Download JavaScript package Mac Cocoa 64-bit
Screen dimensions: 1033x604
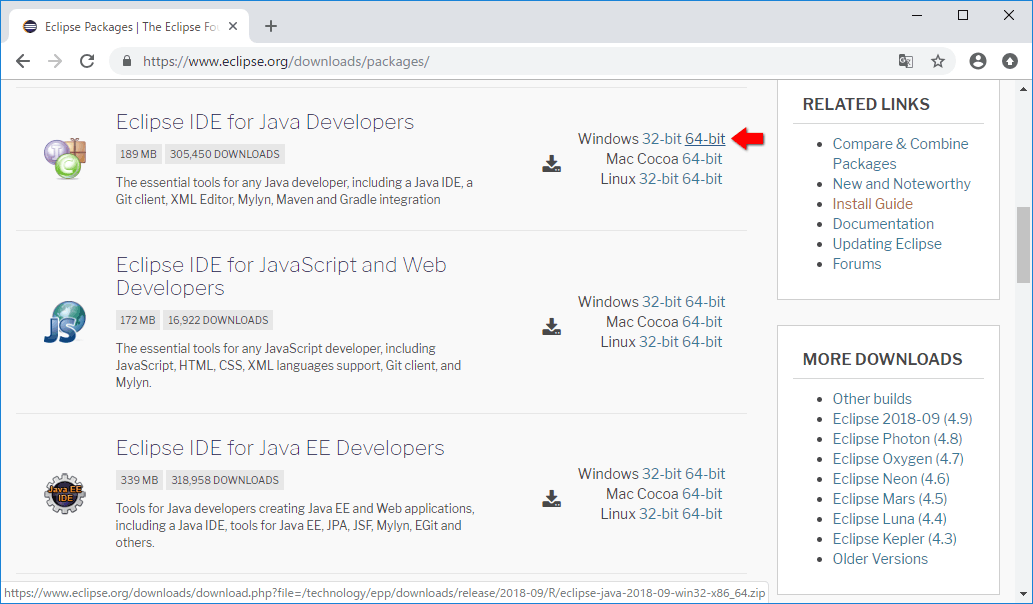click(x=702, y=321)
